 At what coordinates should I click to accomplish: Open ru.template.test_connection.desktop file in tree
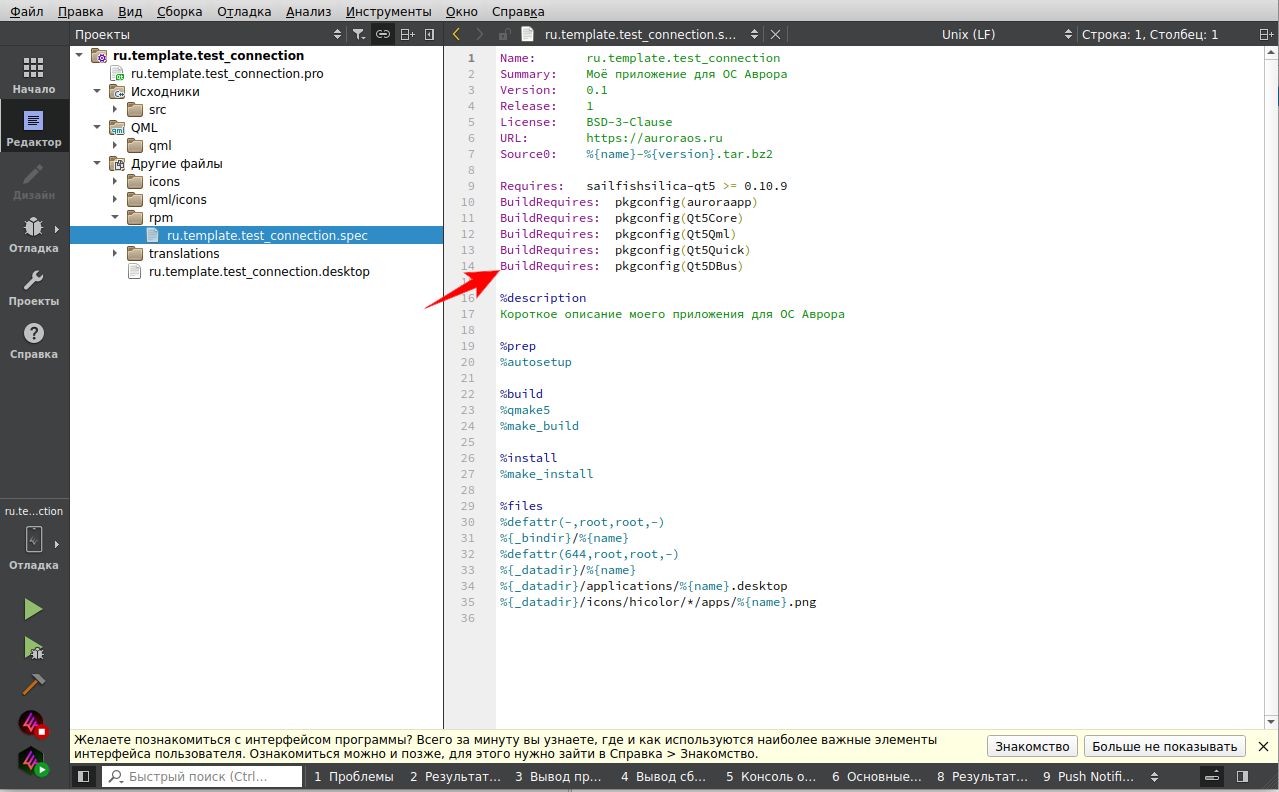[x=259, y=272]
